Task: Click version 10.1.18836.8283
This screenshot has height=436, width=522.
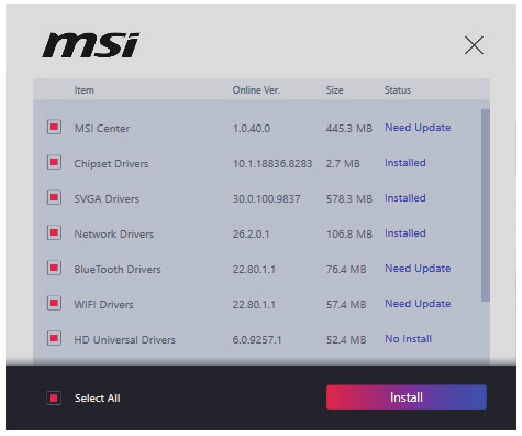Action: (x=272, y=163)
